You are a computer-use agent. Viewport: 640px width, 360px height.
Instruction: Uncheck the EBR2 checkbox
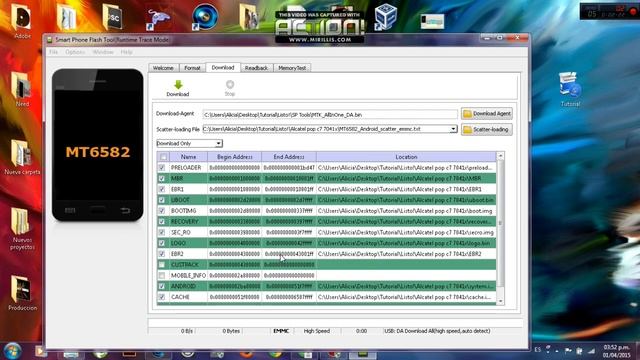click(x=162, y=254)
